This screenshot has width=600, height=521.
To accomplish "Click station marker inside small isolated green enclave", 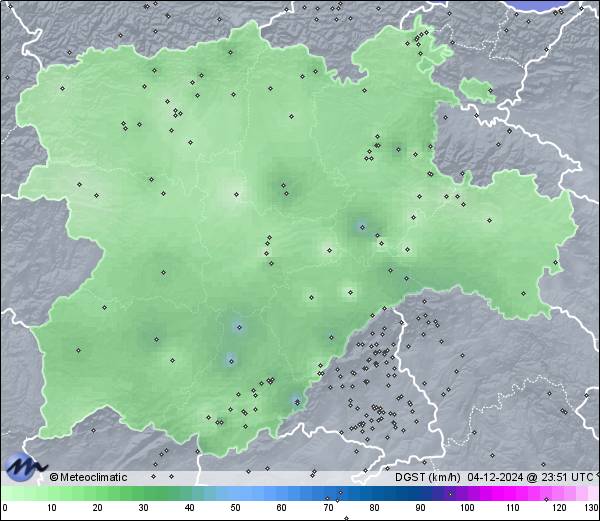I will pos(490,90).
